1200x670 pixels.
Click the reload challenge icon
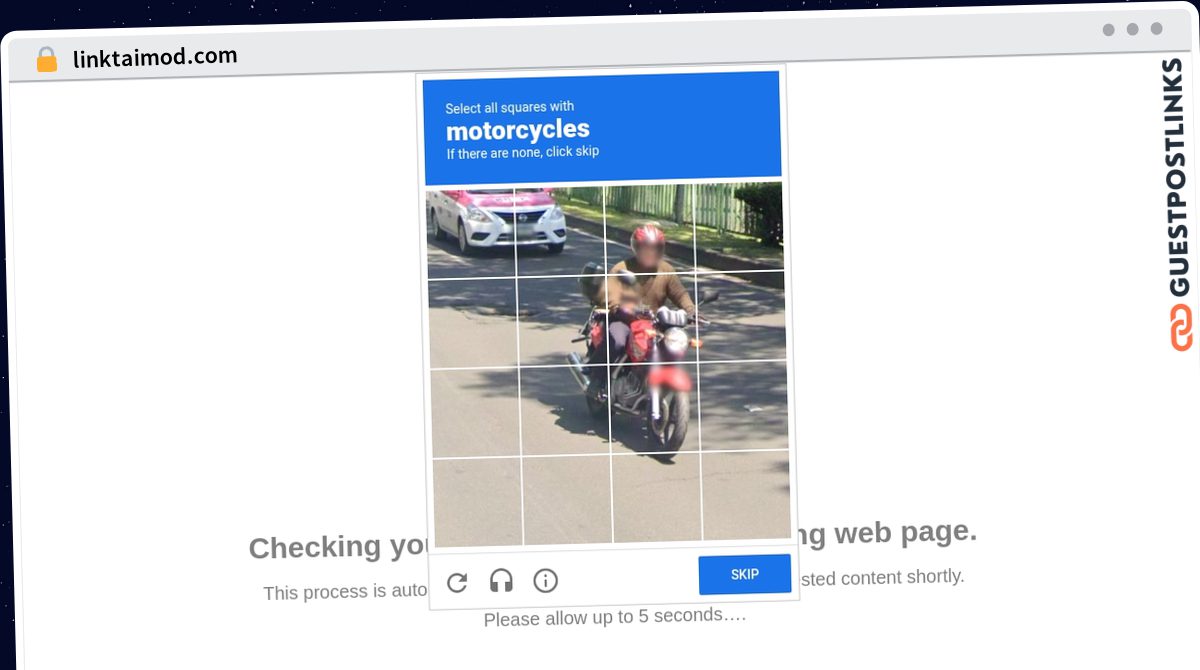pyautogui.click(x=457, y=583)
